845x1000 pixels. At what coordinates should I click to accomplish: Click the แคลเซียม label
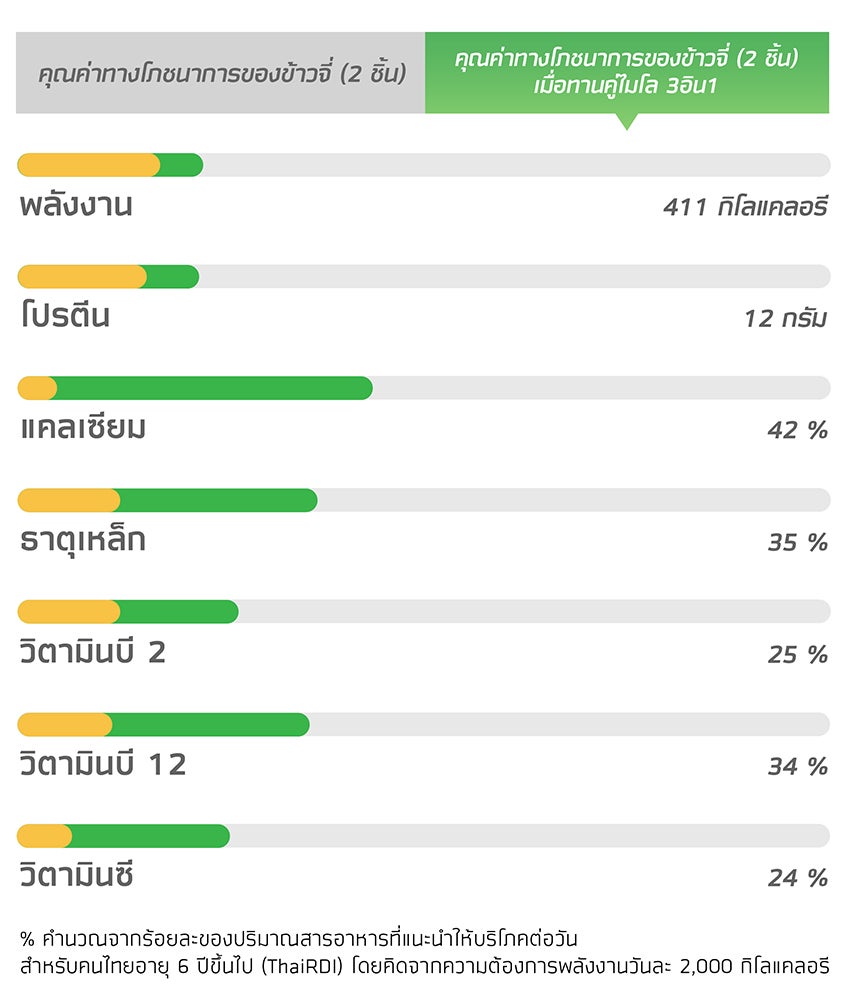pos(83,428)
